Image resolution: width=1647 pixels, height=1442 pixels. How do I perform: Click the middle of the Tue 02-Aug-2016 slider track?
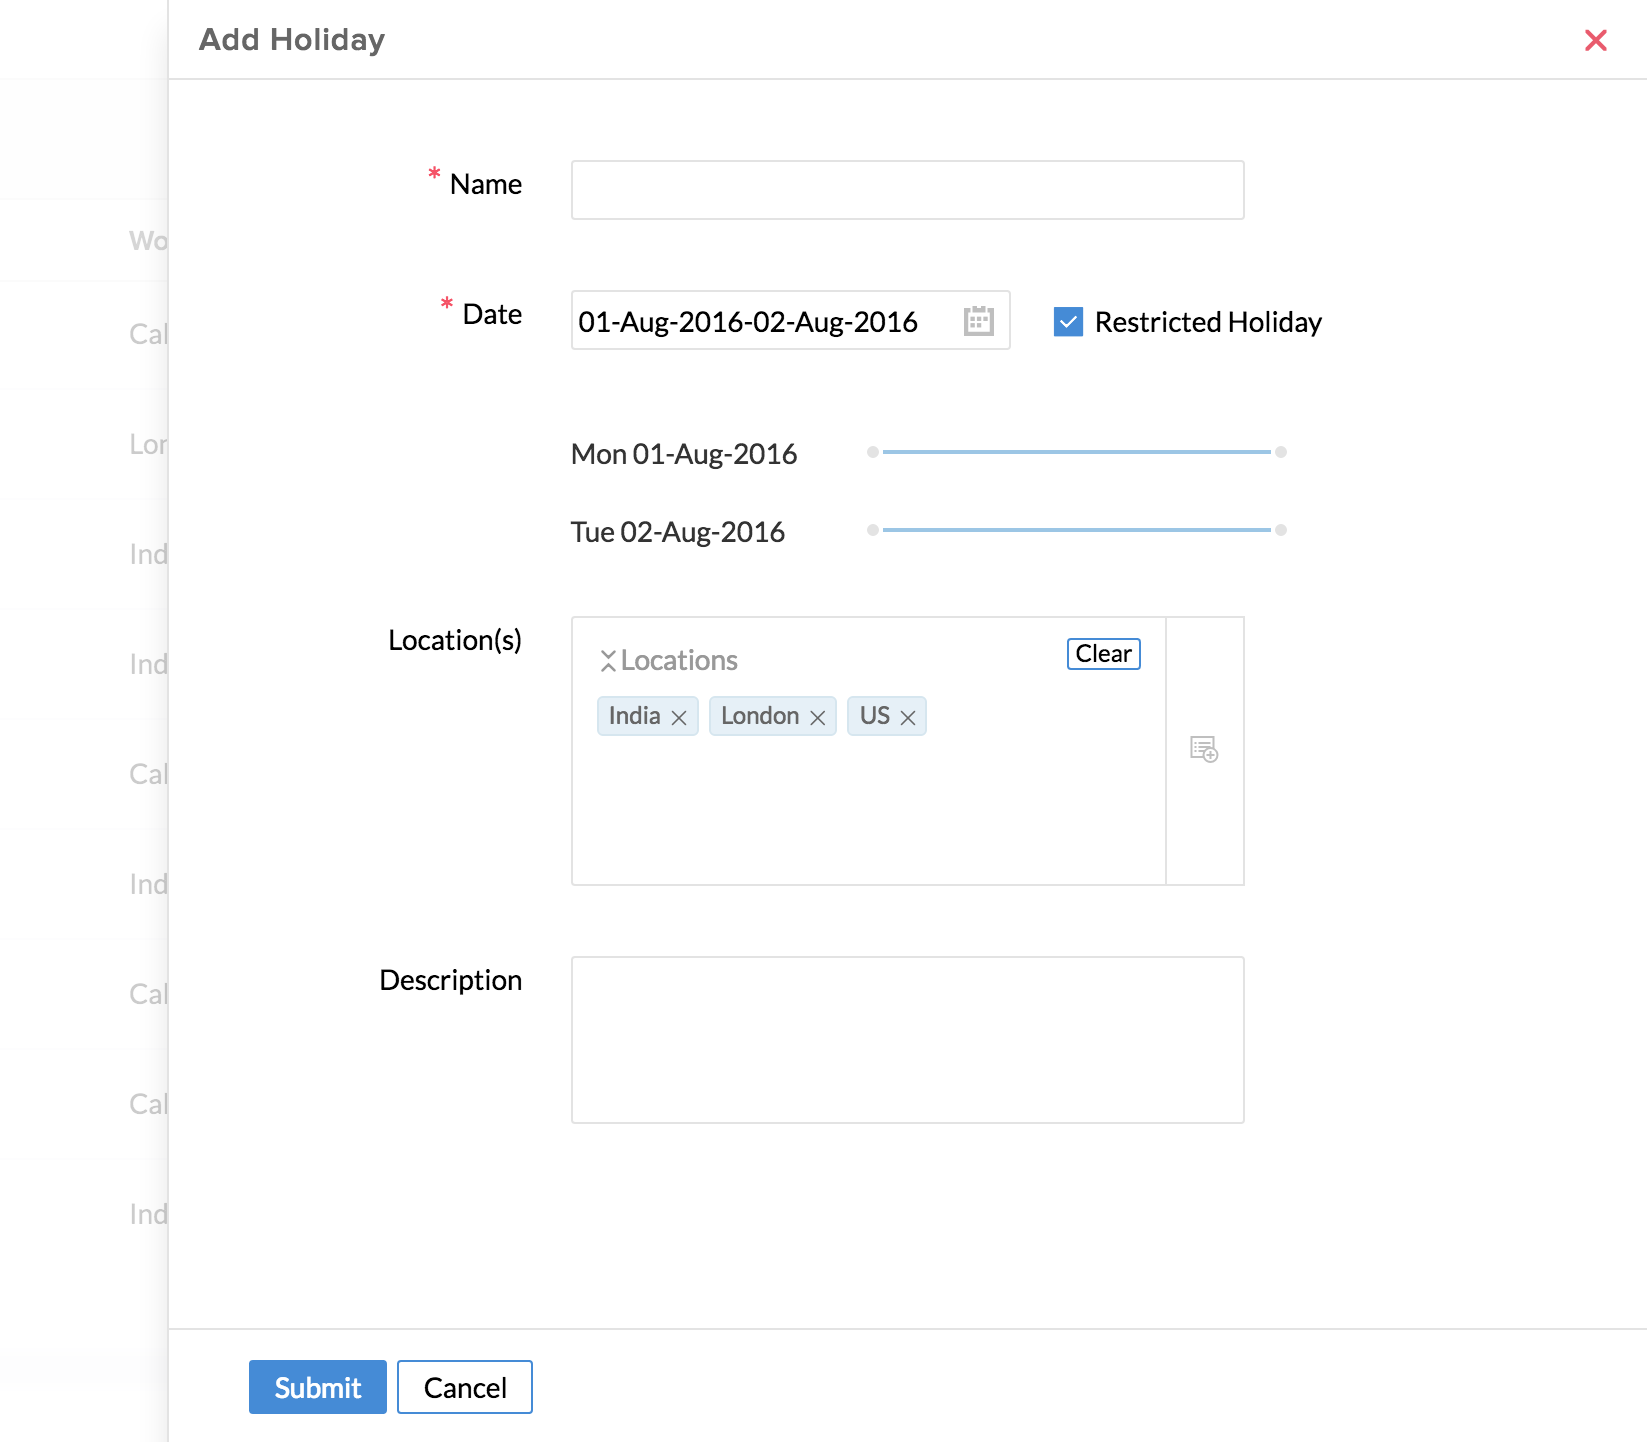click(1077, 530)
